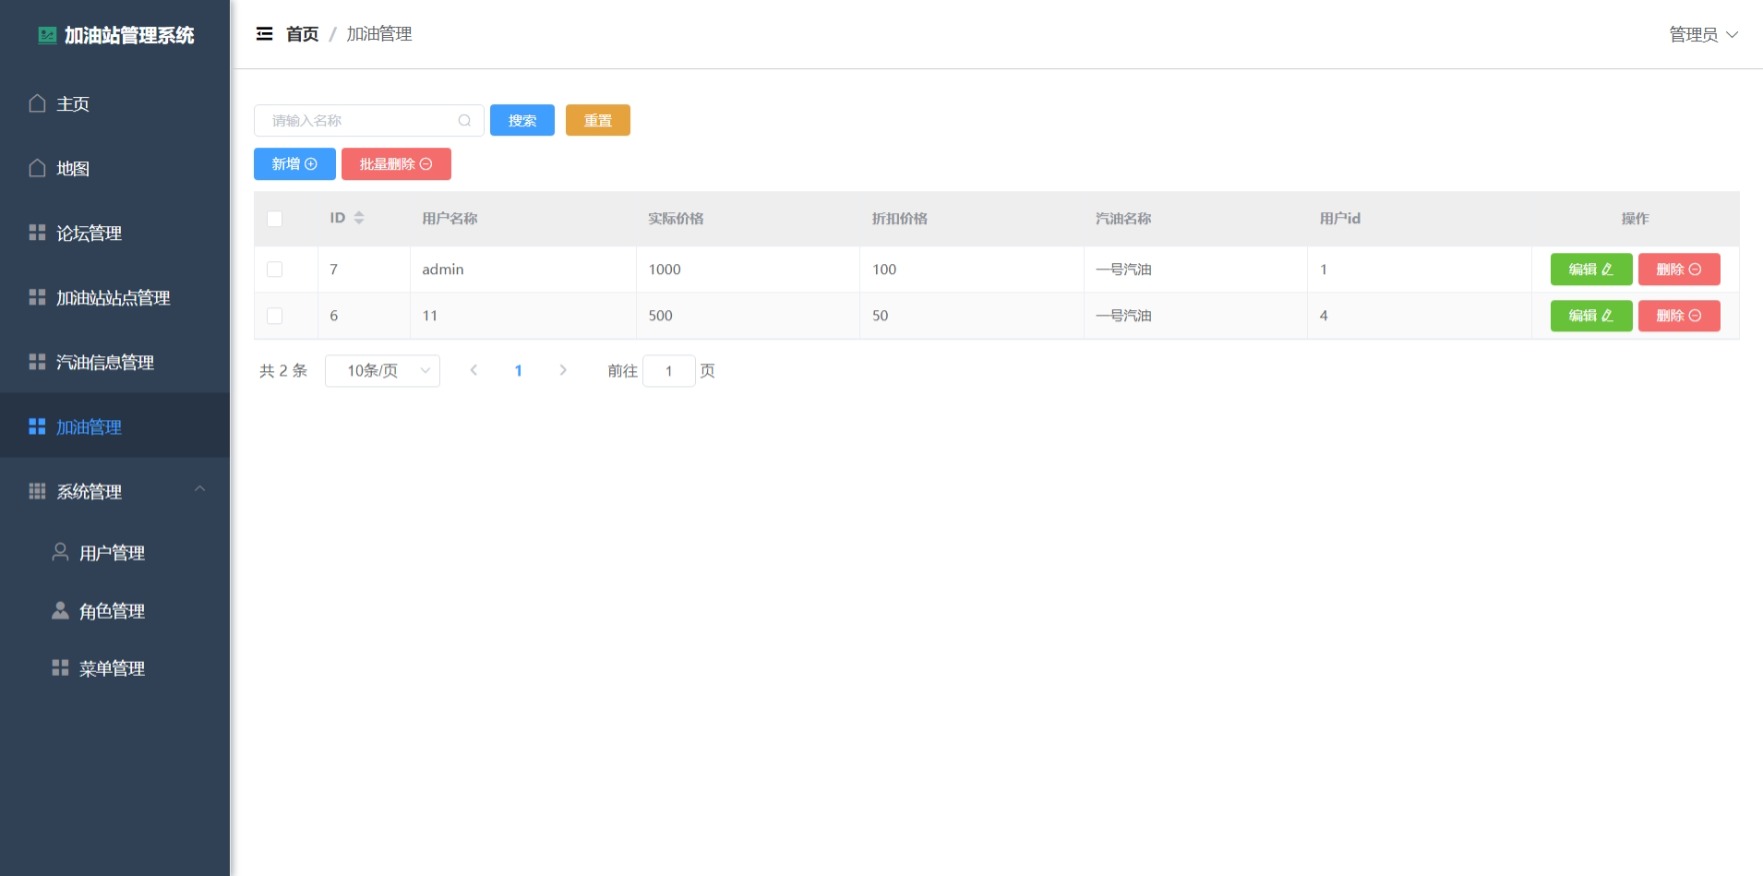Click 一号汽油 in the admin row
The height and width of the screenshot is (876, 1763).
[1124, 269]
